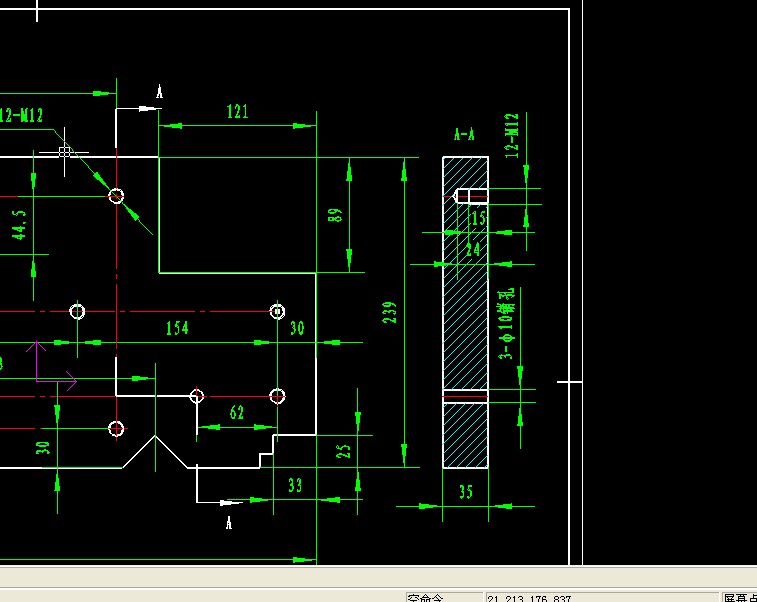757x602 pixels.
Task: Click the 33 dimension below the step
Action: pos(295,485)
